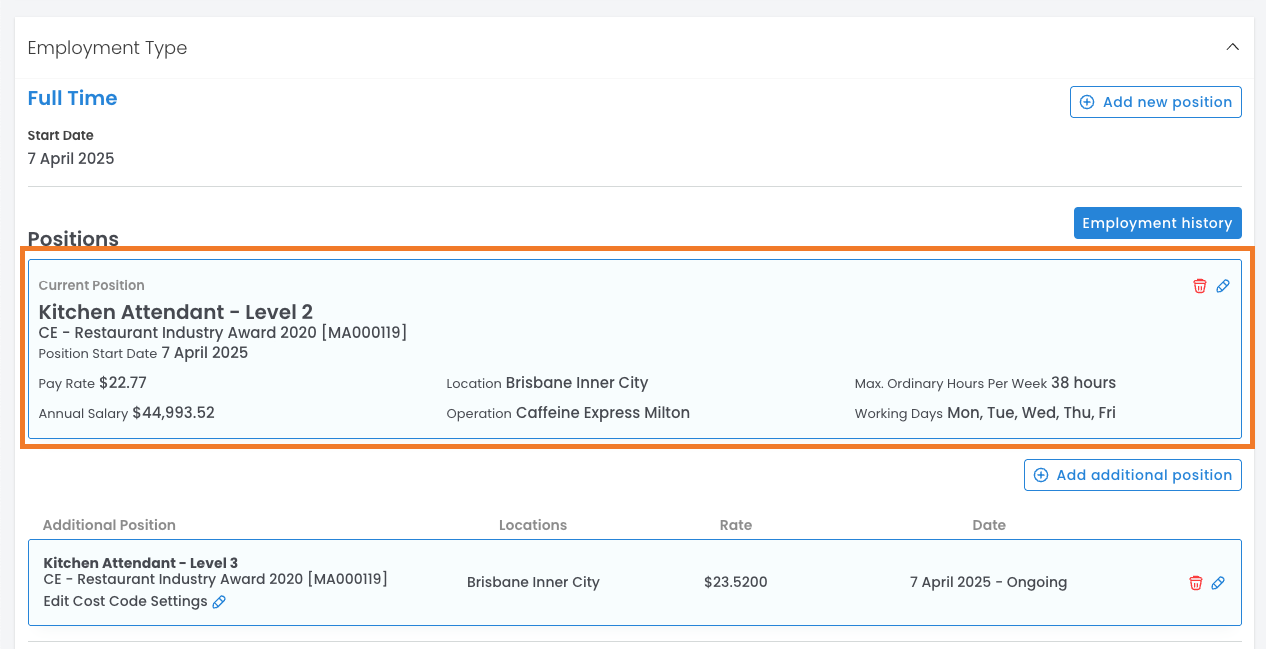
Task: Click the Add additional position button
Action: point(1132,475)
